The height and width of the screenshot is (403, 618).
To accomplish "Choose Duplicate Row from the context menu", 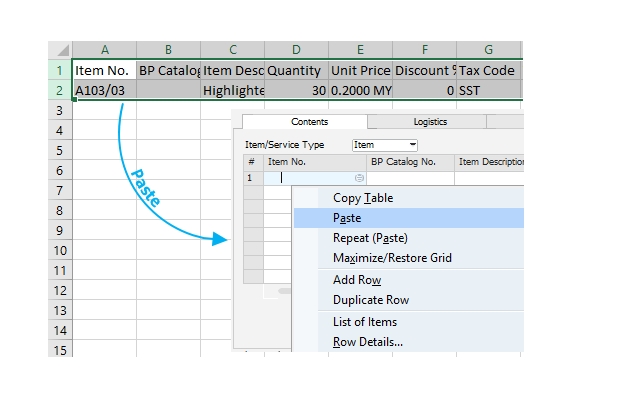I will [x=409, y=300].
